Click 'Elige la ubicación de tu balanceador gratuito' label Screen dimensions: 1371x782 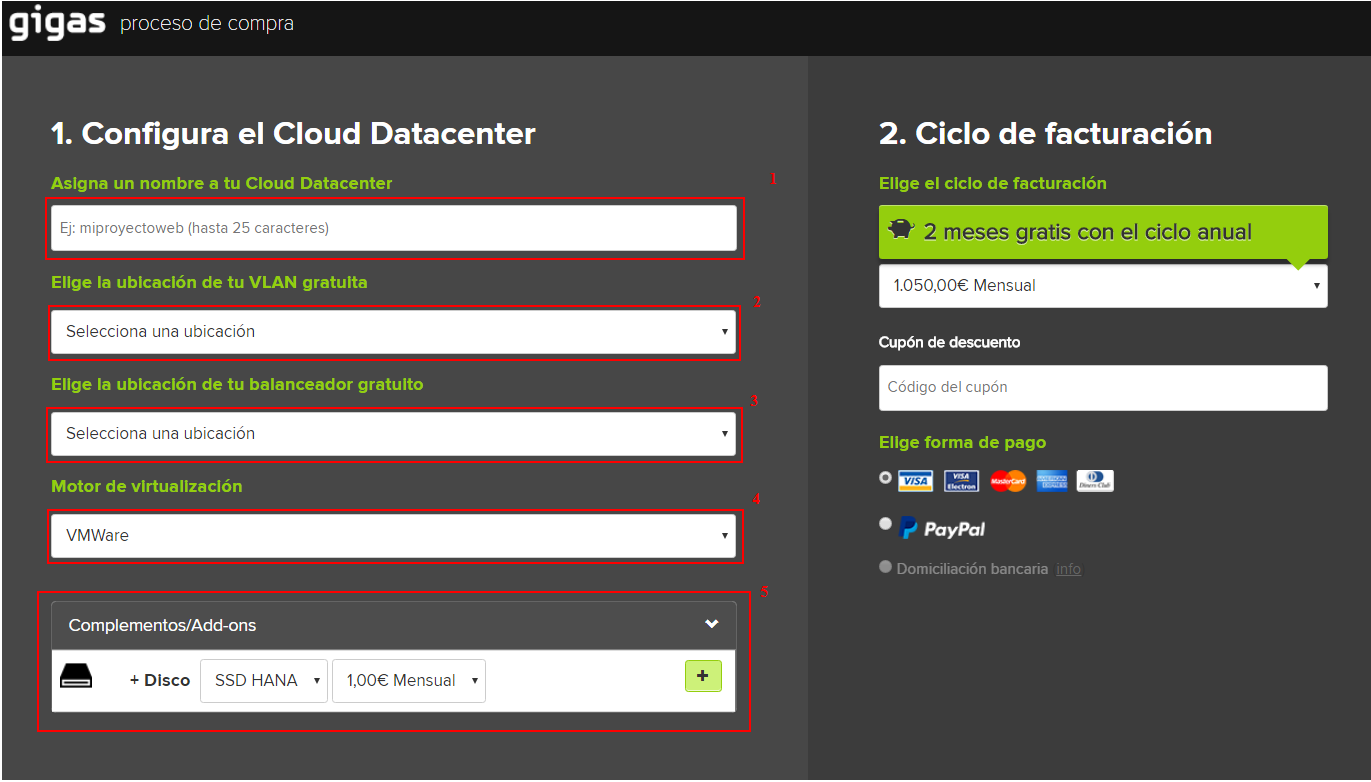238,384
